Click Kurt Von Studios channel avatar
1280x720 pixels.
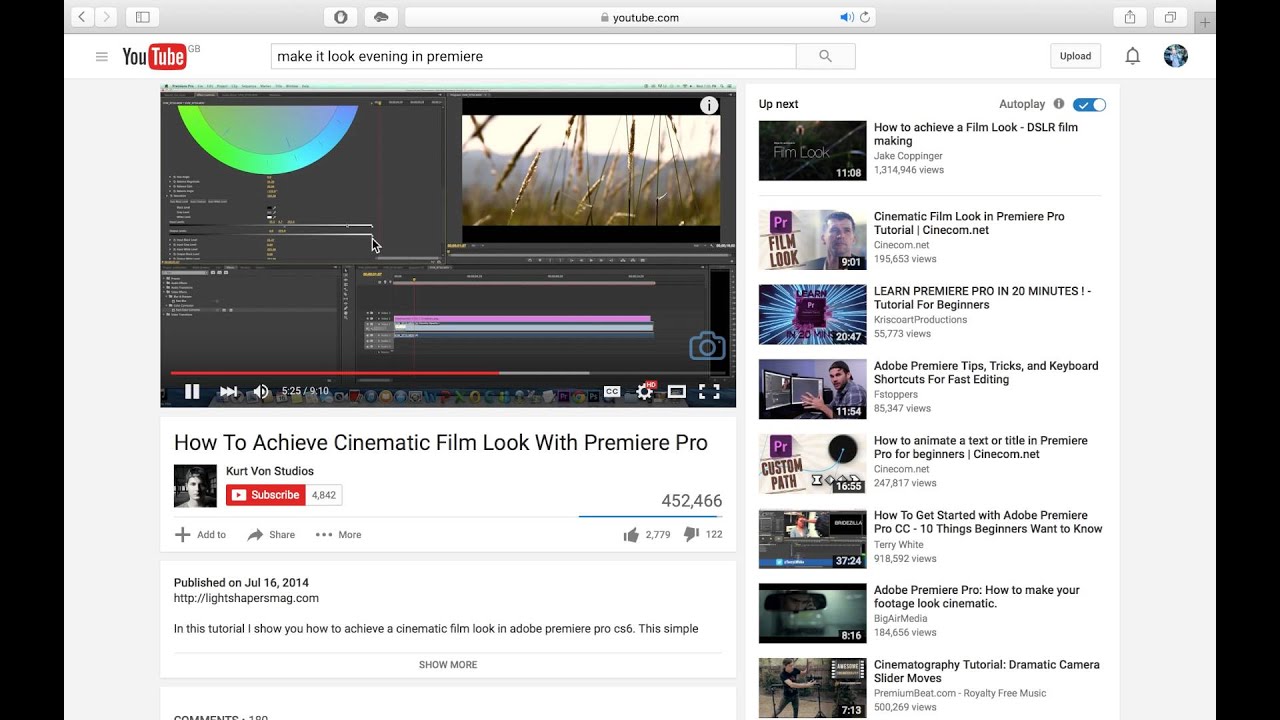(x=195, y=486)
